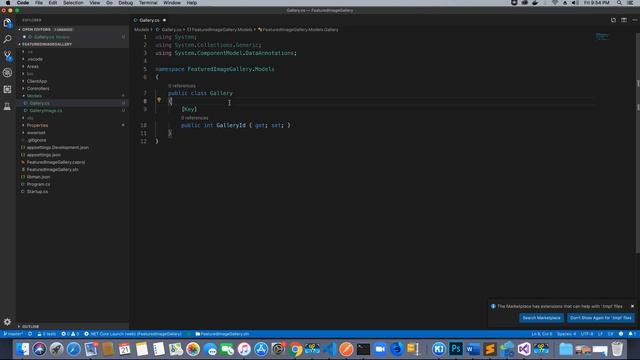Click the .NET Core Launch status item
The height and width of the screenshot is (360, 640).
click(132, 334)
